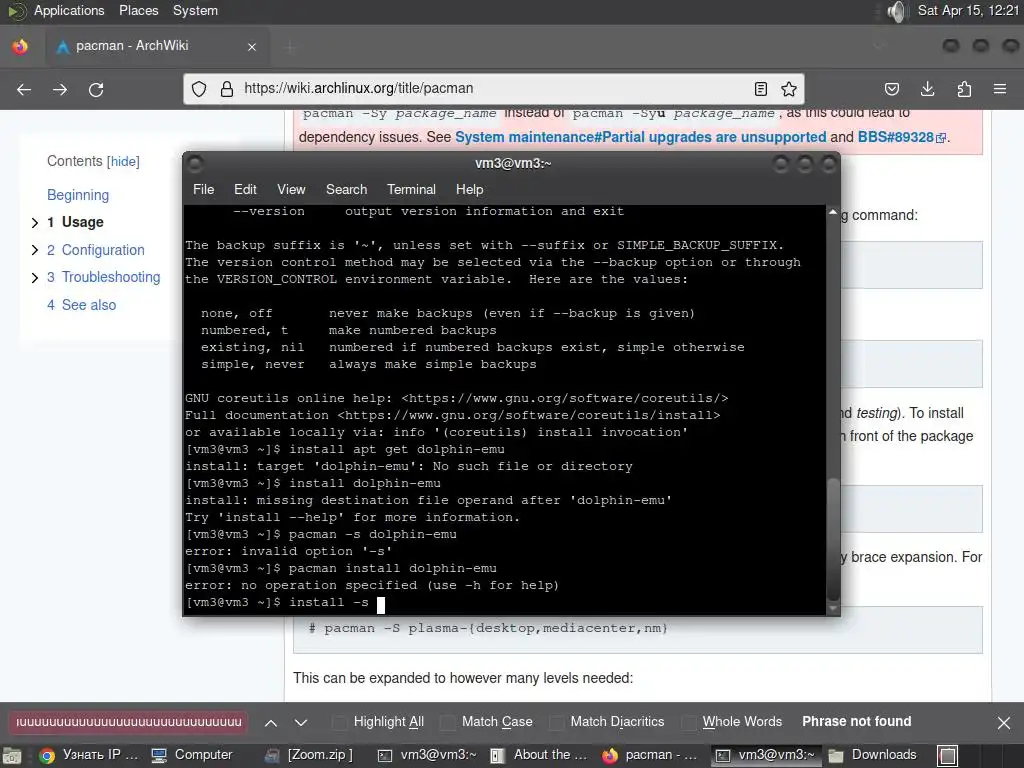The height and width of the screenshot is (768, 1024).
Task: Hide the Contents sidebar
Action: tap(123, 161)
